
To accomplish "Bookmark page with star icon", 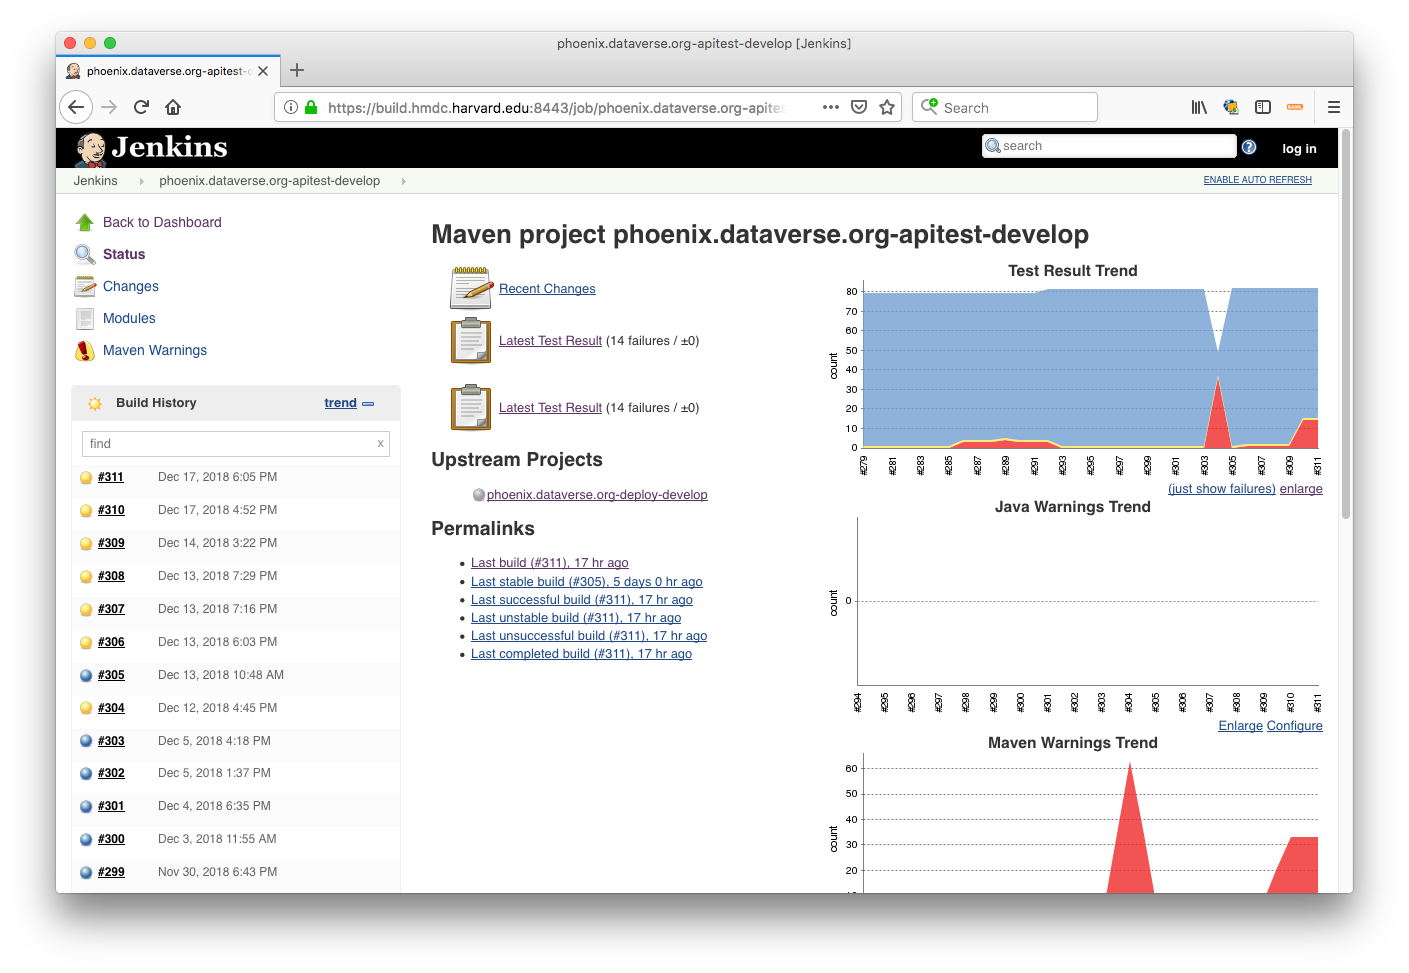I will pyautogui.click(x=887, y=107).
